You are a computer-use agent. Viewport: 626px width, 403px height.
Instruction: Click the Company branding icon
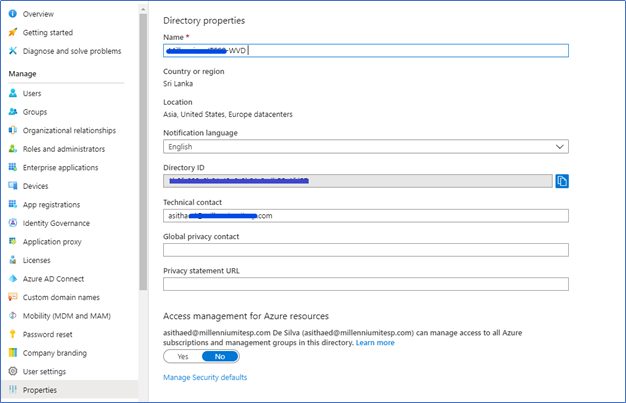click(13, 353)
